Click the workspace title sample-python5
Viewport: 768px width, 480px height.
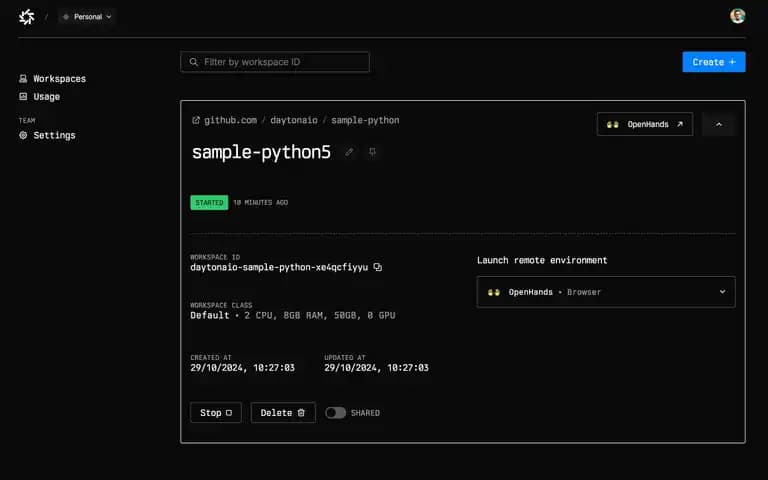pyautogui.click(x=262, y=152)
